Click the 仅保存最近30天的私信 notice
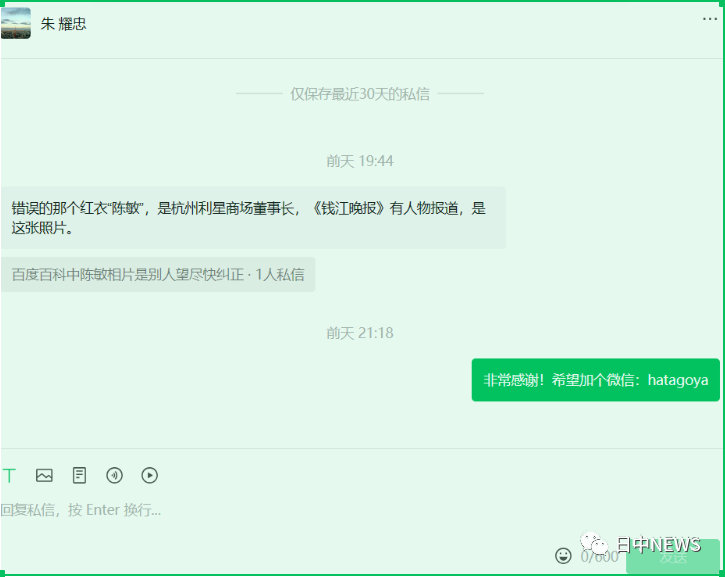The image size is (725, 577). tap(360, 94)
